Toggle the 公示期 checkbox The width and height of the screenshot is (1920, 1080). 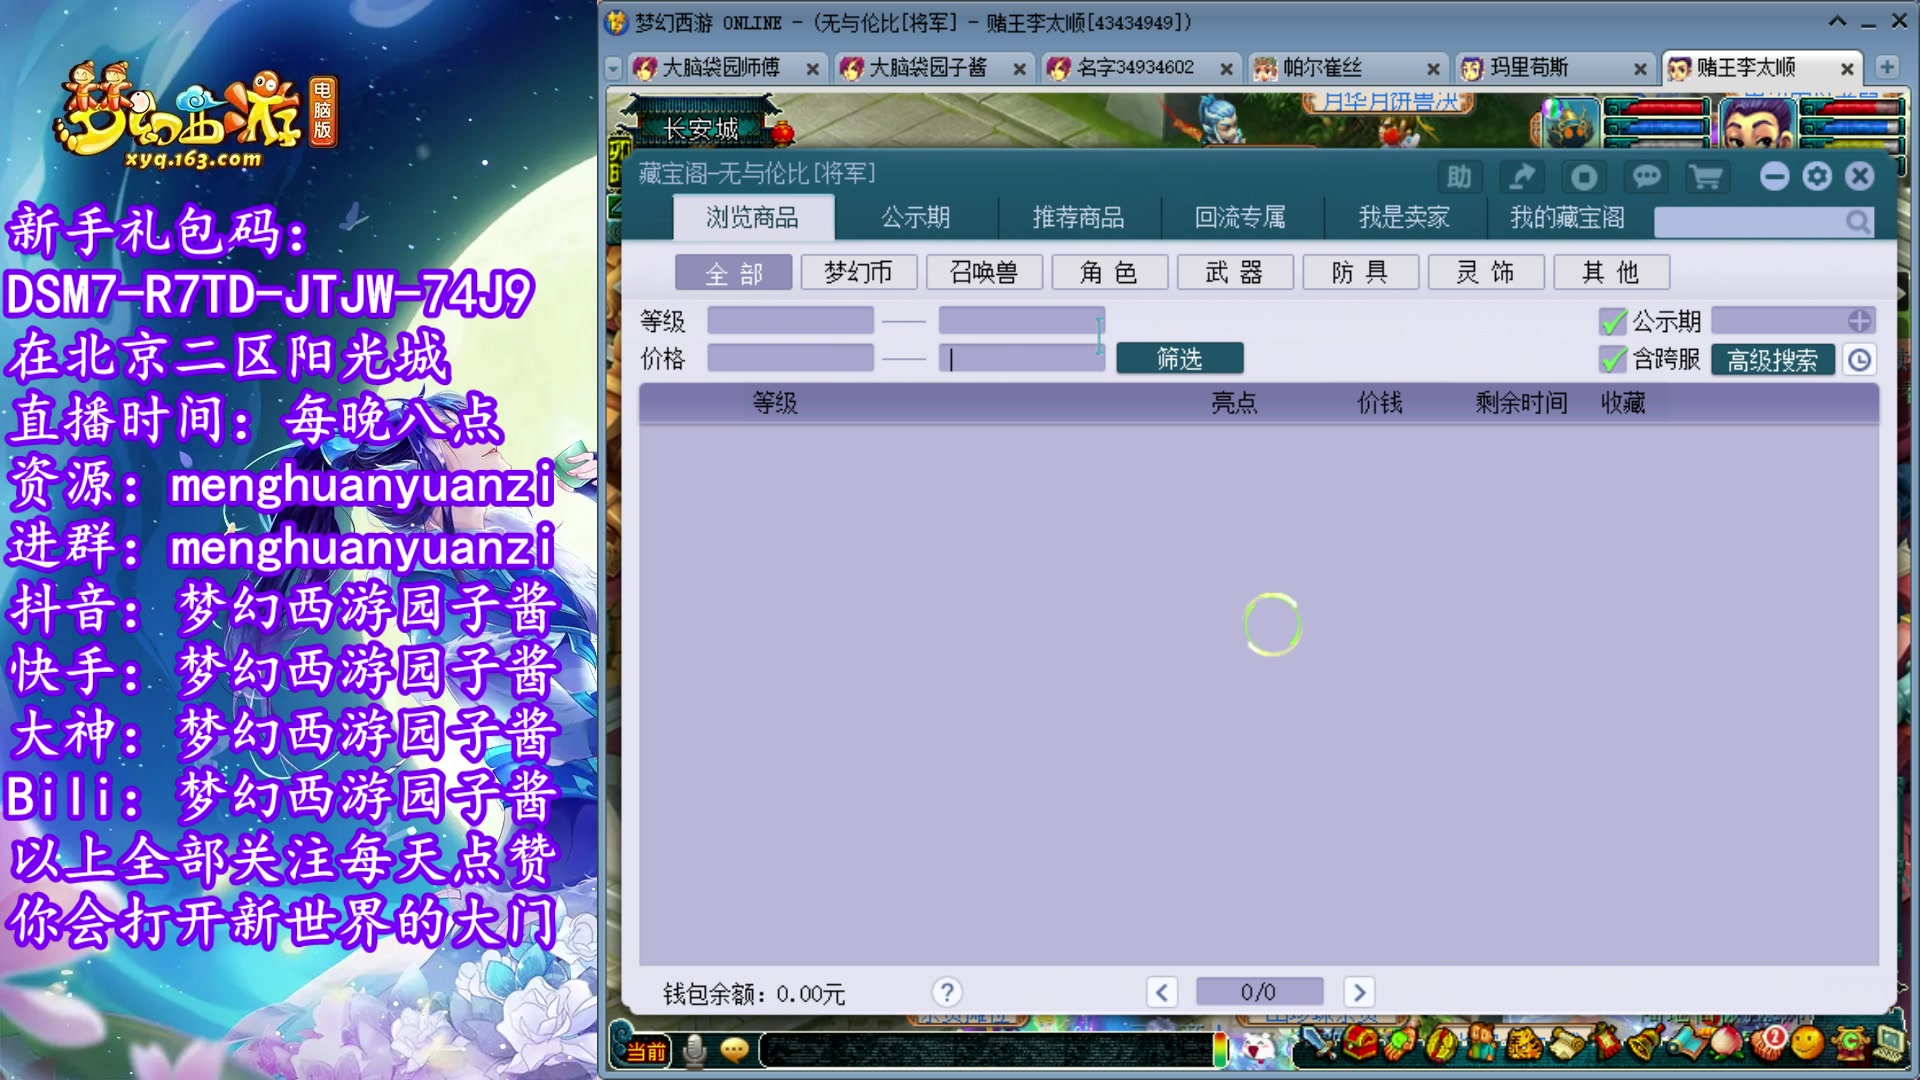(1612, 321)
